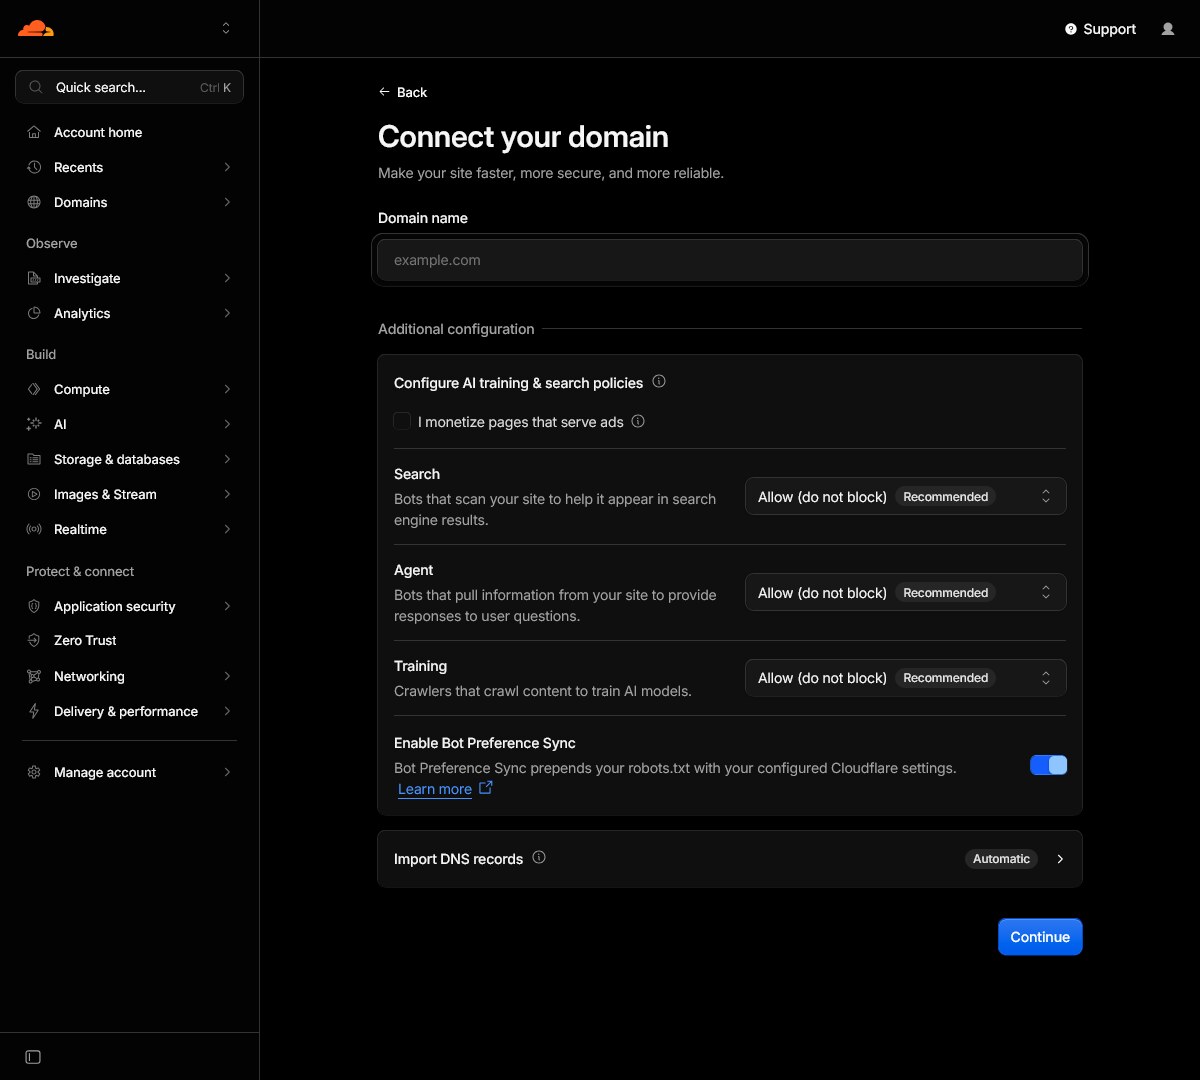Open the user profile icon
1200x1080 pixels.
pos(1168,29)
